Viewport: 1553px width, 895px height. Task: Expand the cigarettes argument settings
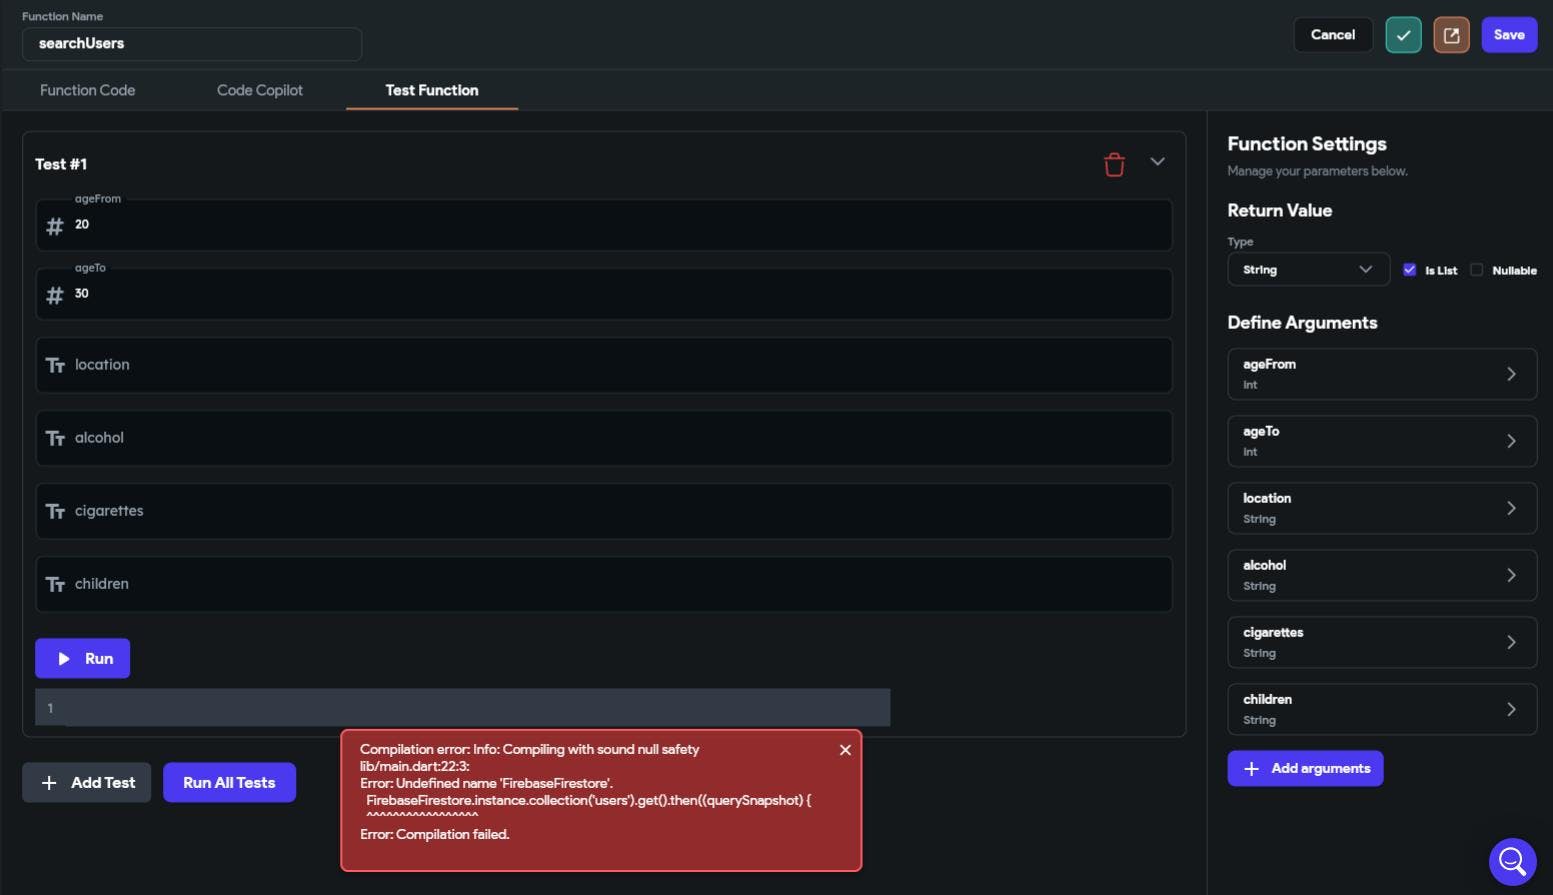[x=1382, y=642]
